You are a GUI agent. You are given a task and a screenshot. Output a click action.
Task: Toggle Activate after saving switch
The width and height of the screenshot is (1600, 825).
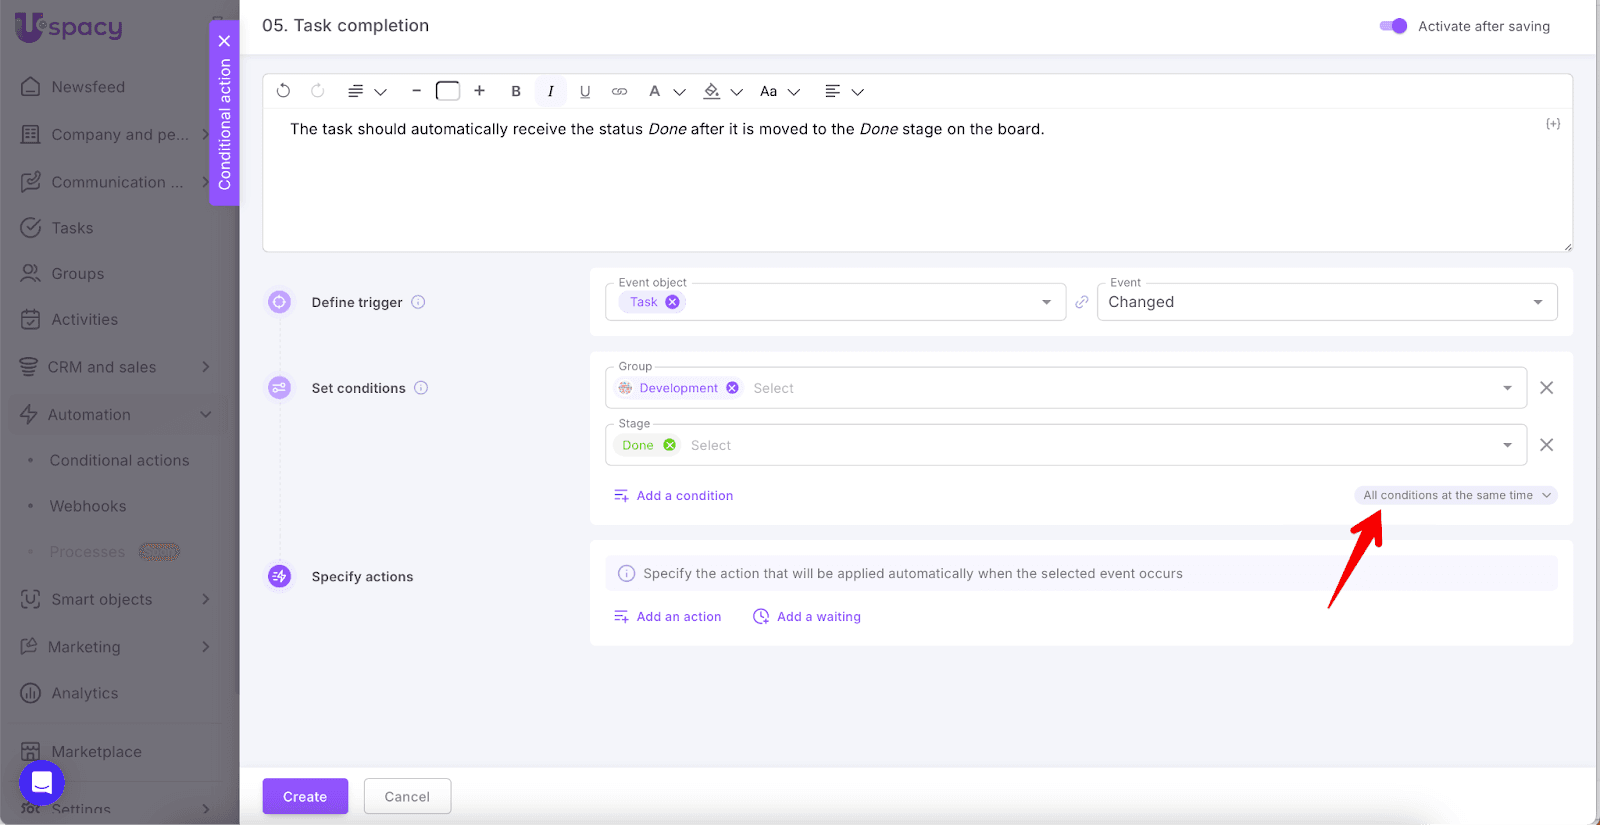pos(1393,26)
